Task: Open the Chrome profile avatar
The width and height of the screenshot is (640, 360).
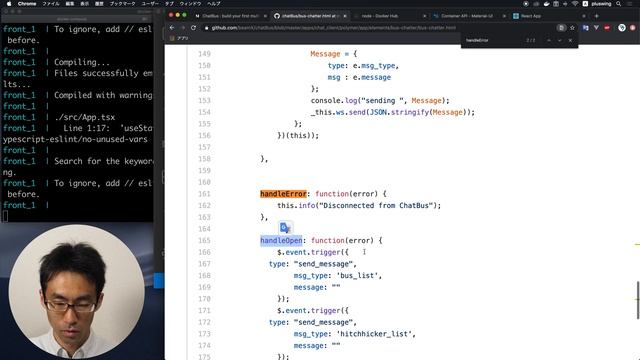Action: 633,28
